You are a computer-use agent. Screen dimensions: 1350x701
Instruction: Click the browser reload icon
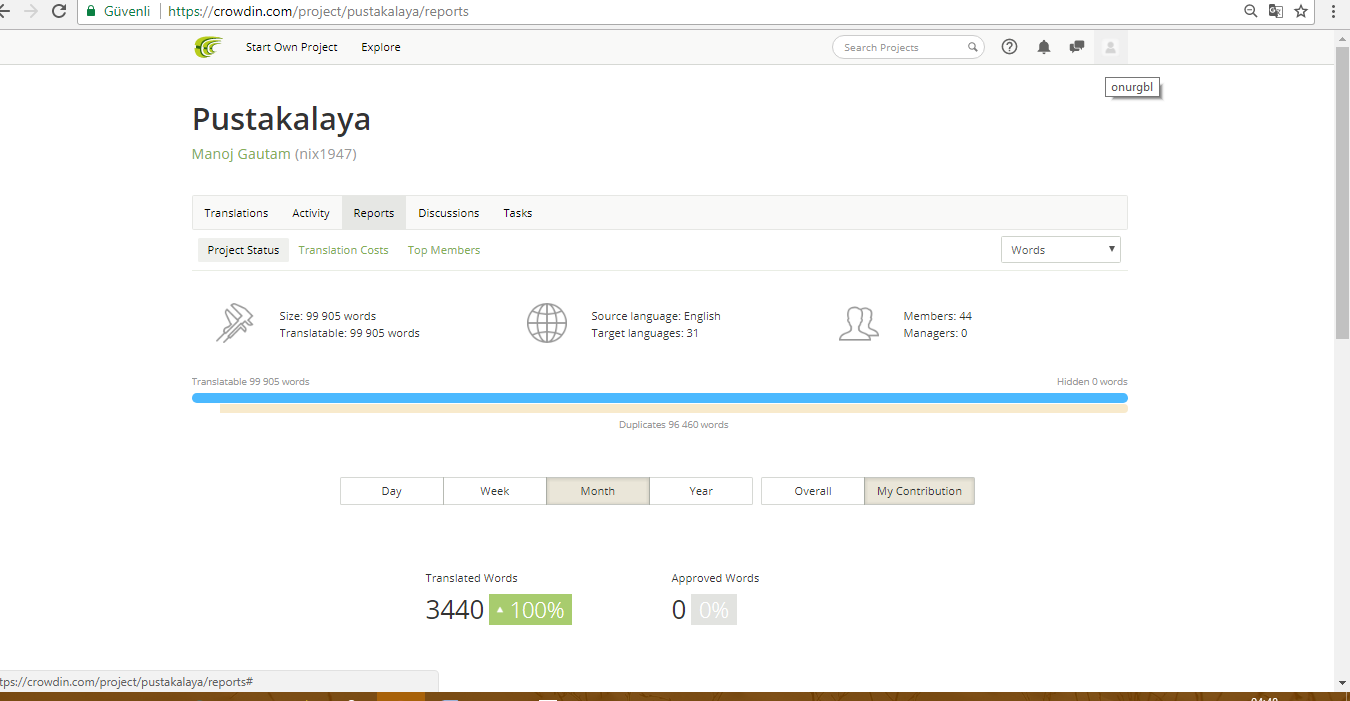pos(59,11)
